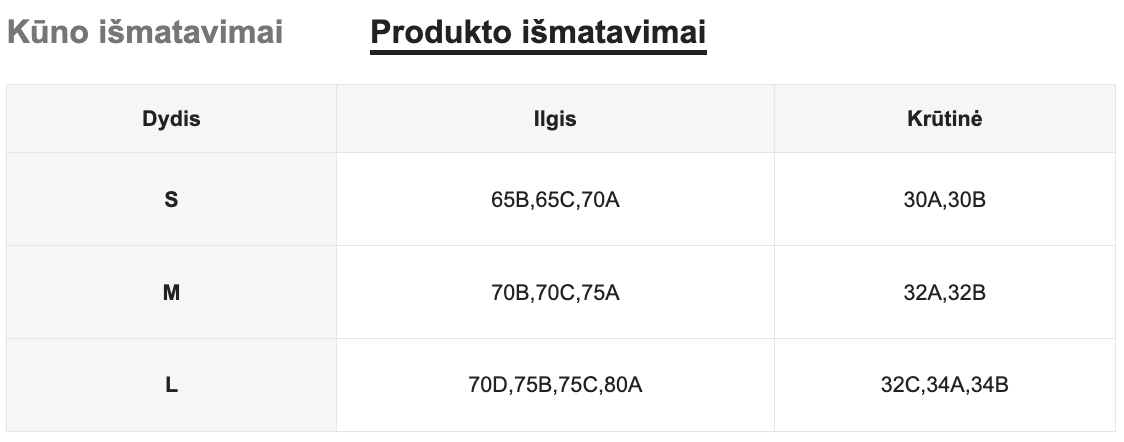This screenshot has width=1124, height=442.
Task: Click the 70C value in M row
Action: pos(555,293)
